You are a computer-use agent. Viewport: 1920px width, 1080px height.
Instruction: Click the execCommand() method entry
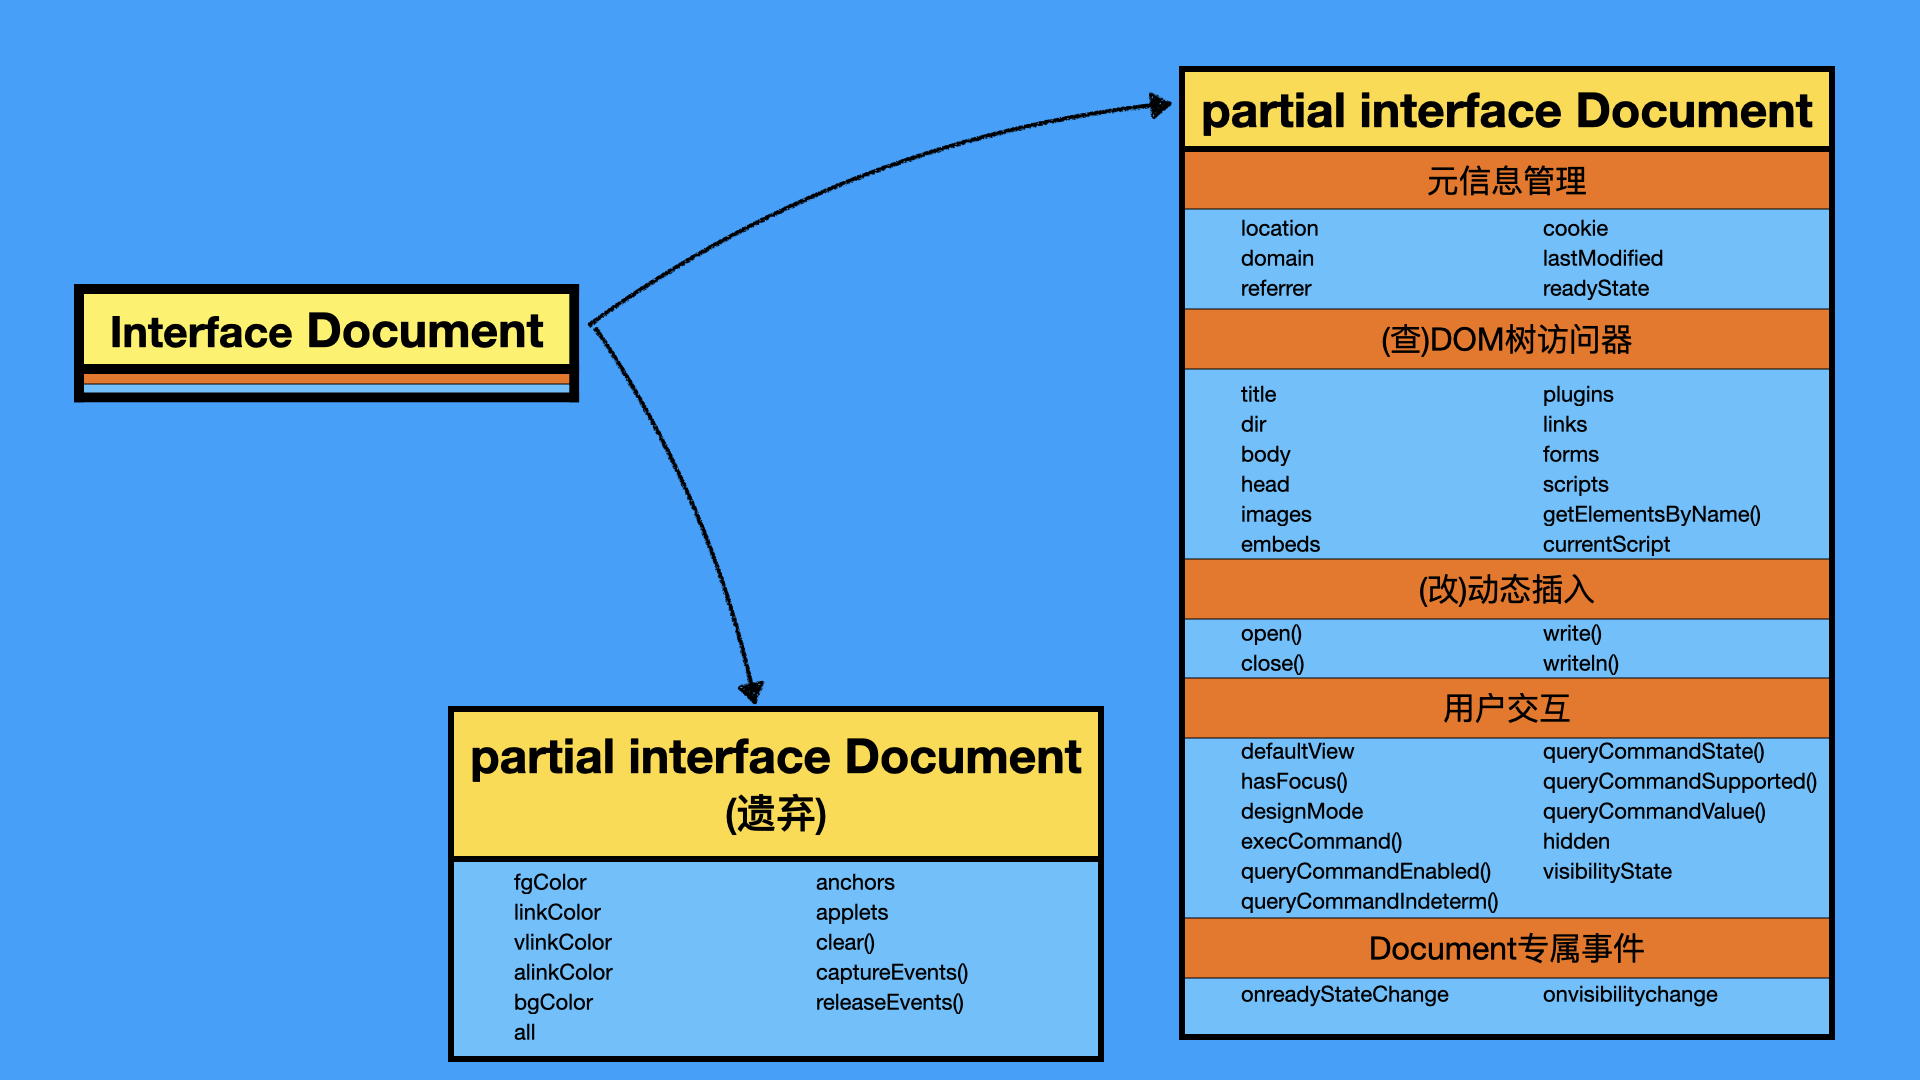click(1323, 841)
